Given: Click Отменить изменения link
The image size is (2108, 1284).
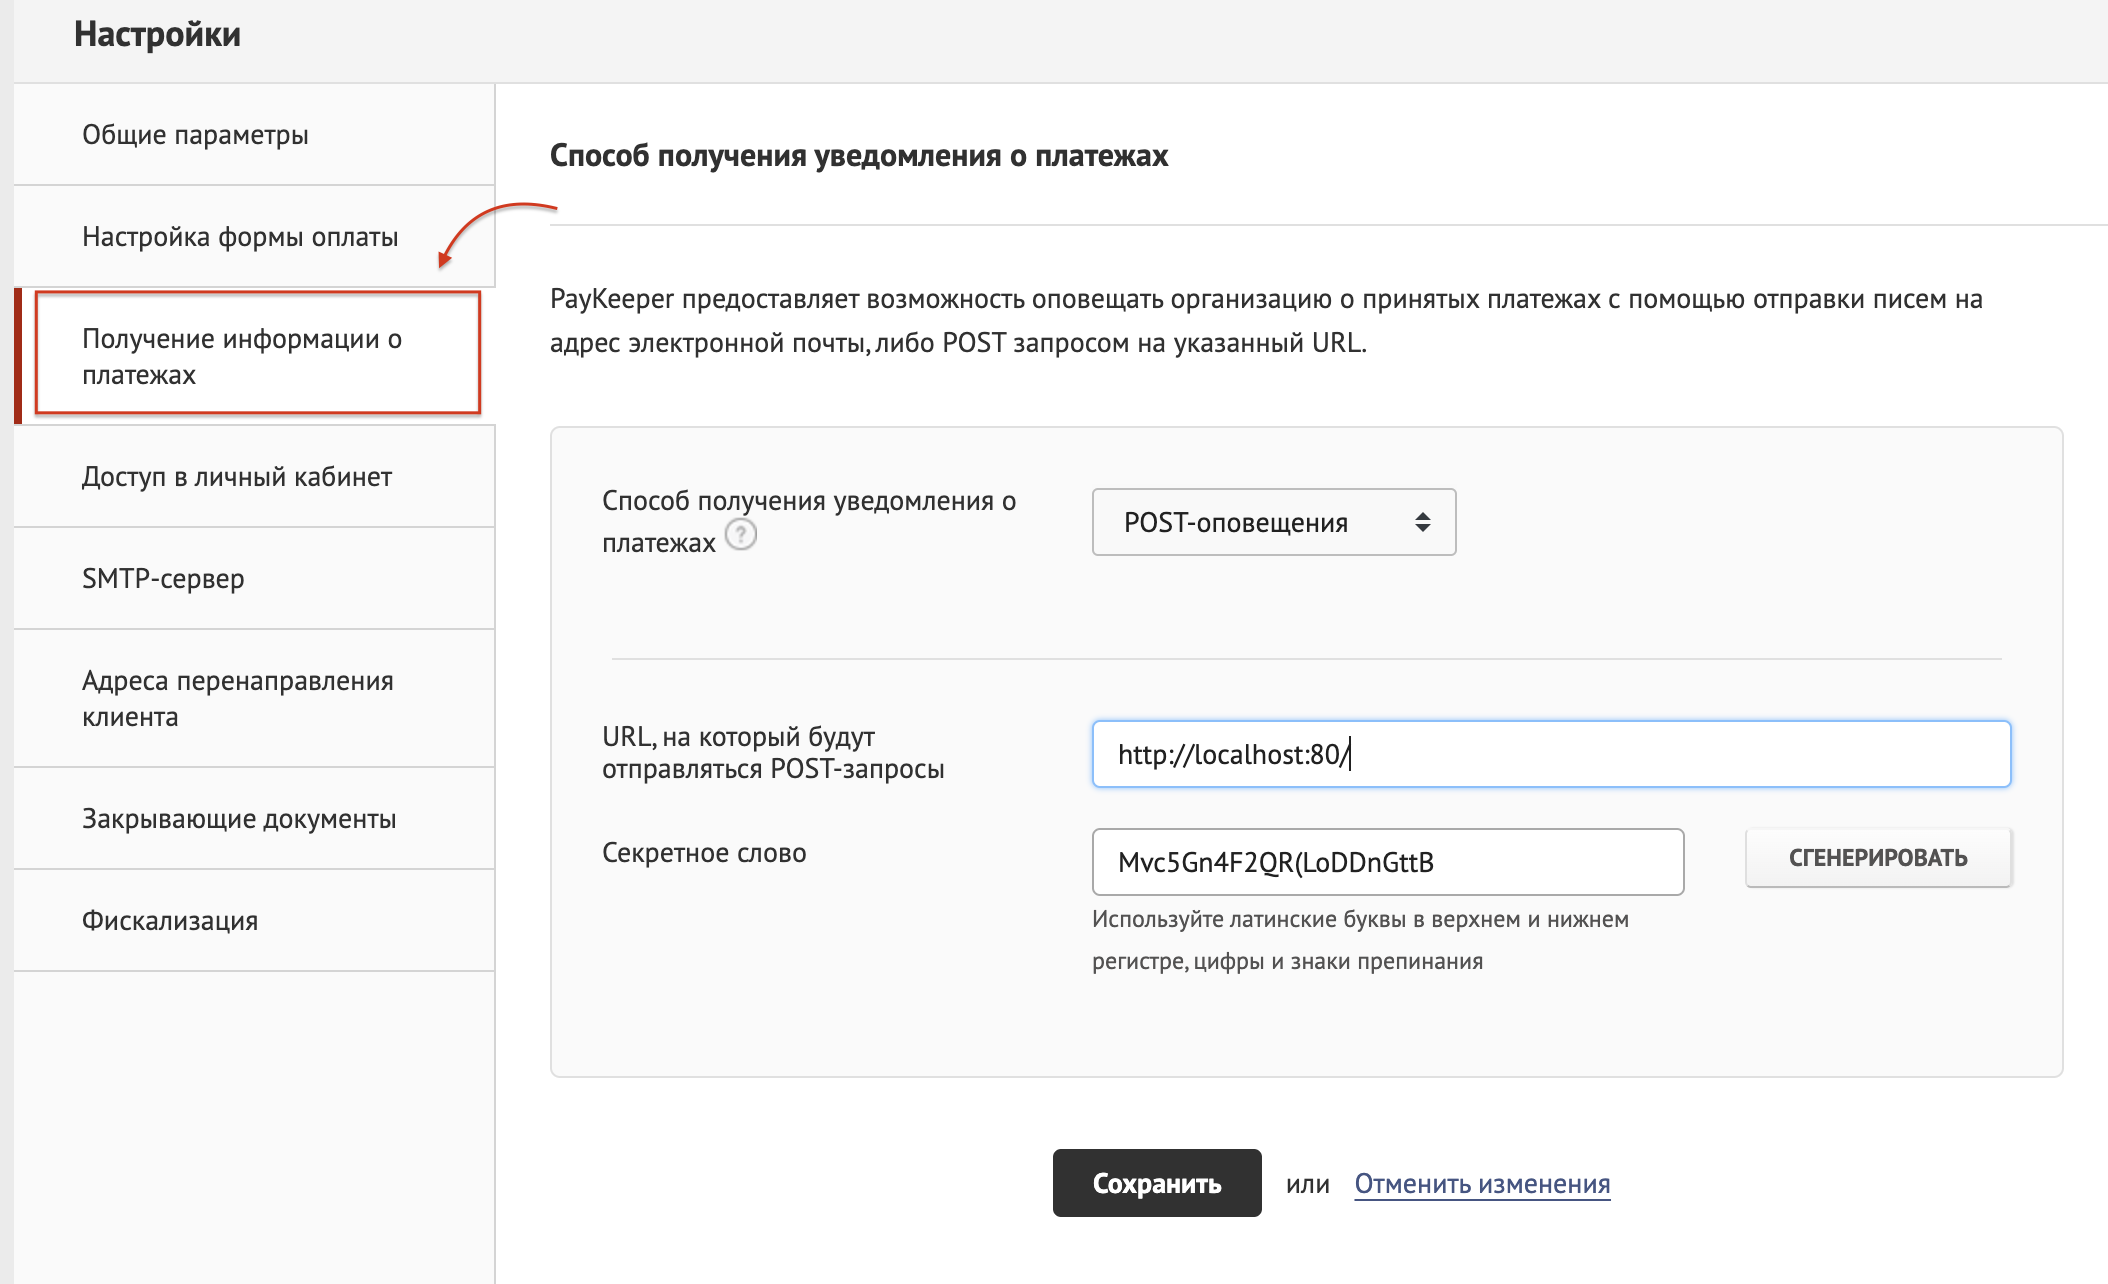Looking at the screenshot, I should 1481,1184.
